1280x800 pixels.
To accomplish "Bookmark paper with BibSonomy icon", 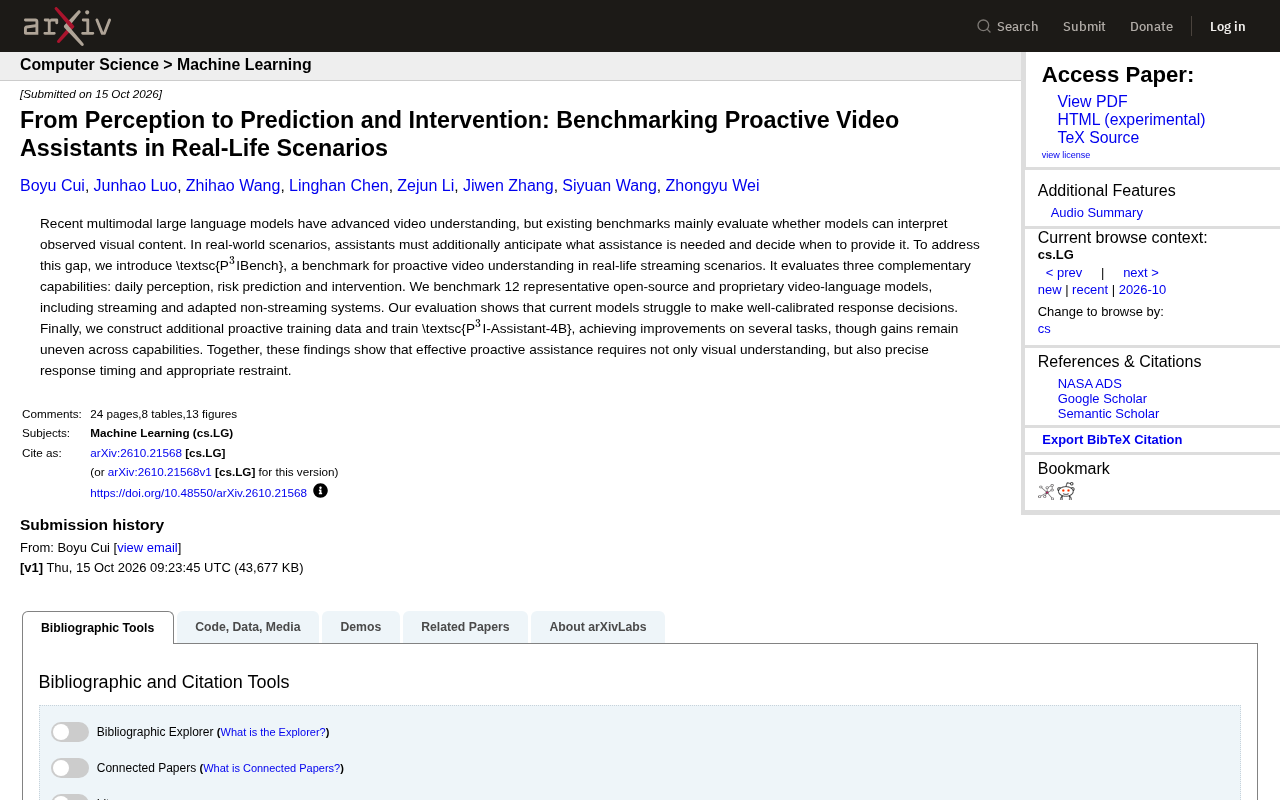I will click(x=1046, y=491).
